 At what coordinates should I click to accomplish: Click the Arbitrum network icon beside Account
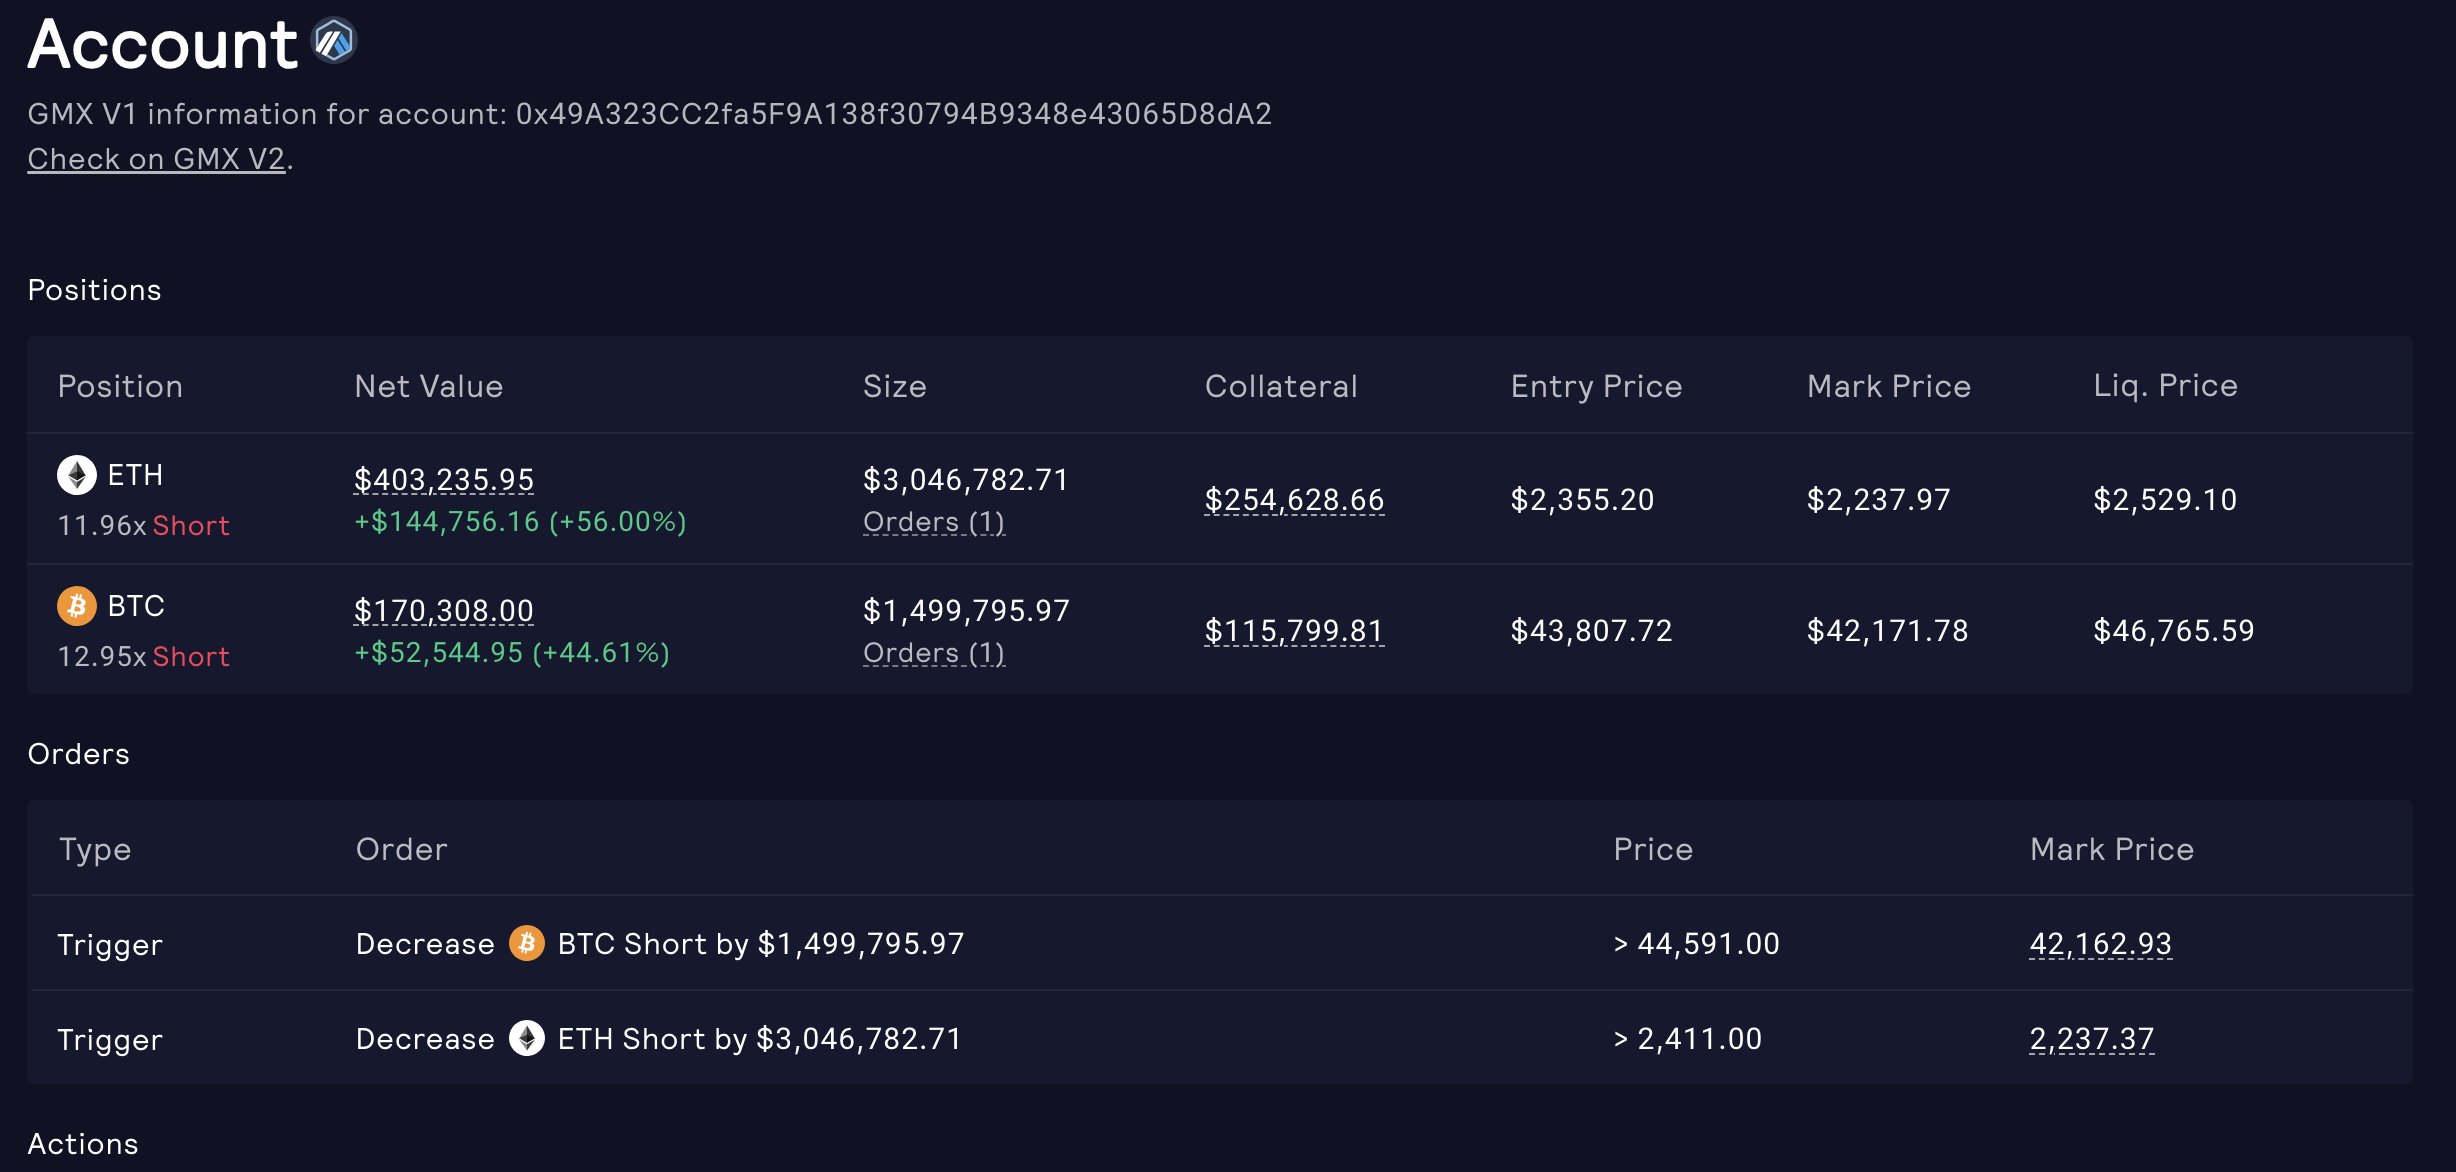(334, 41)
